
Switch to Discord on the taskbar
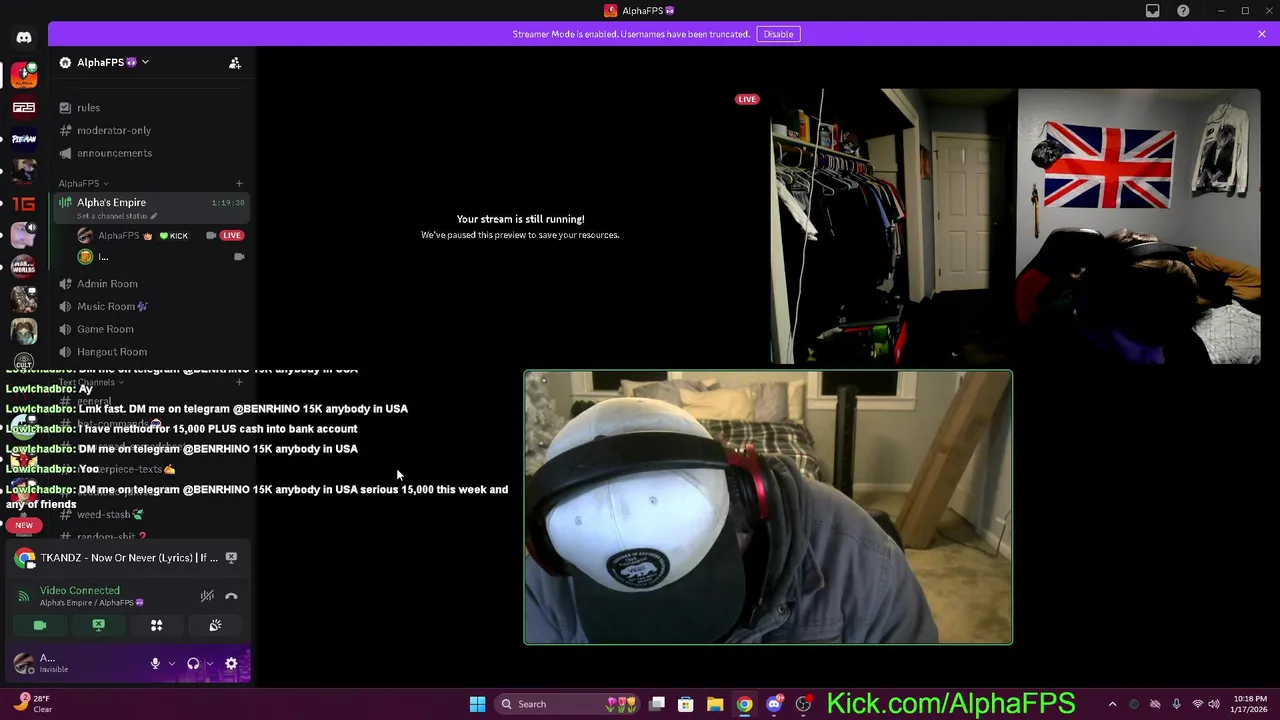(773, 704)
